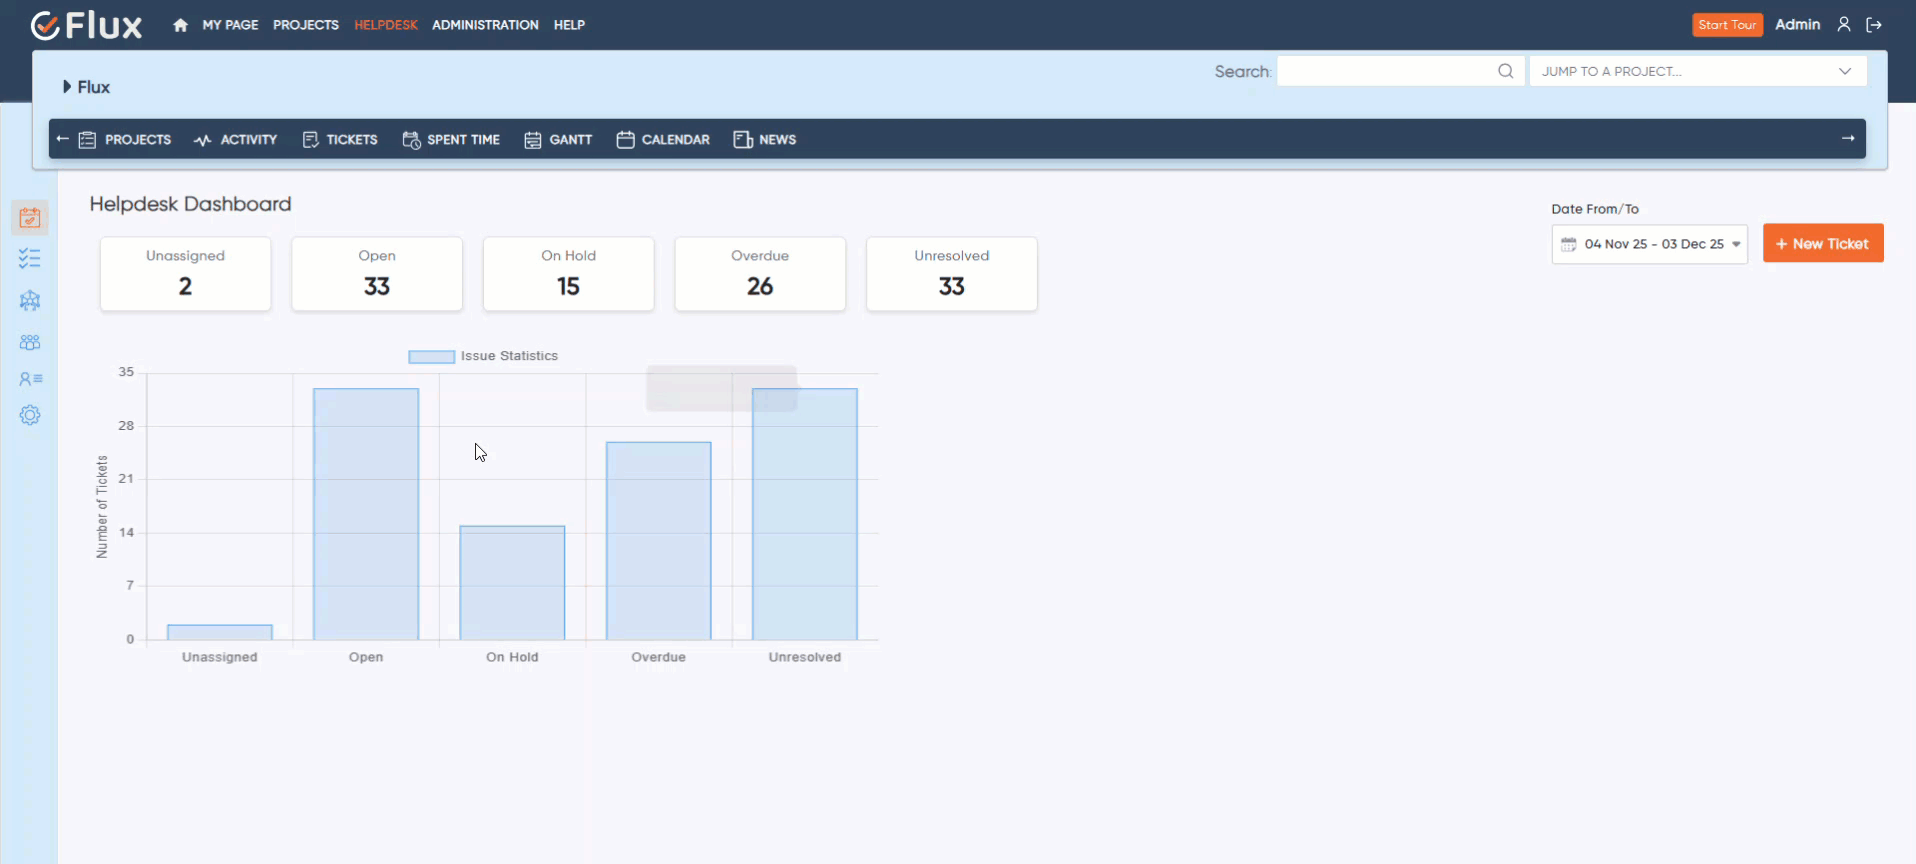Screen dimensions: 1916x864
Task: Open the Administration menu
Action: (485, 25)
